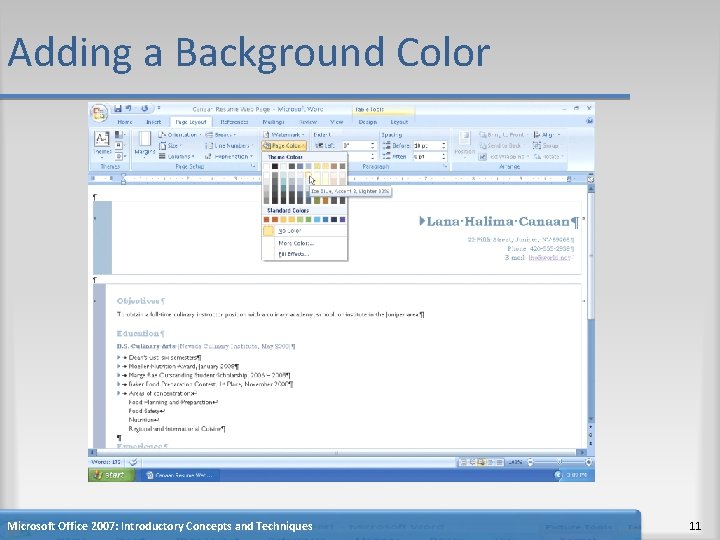
Task: Switch to the References tab
Action: coord(234,122)
